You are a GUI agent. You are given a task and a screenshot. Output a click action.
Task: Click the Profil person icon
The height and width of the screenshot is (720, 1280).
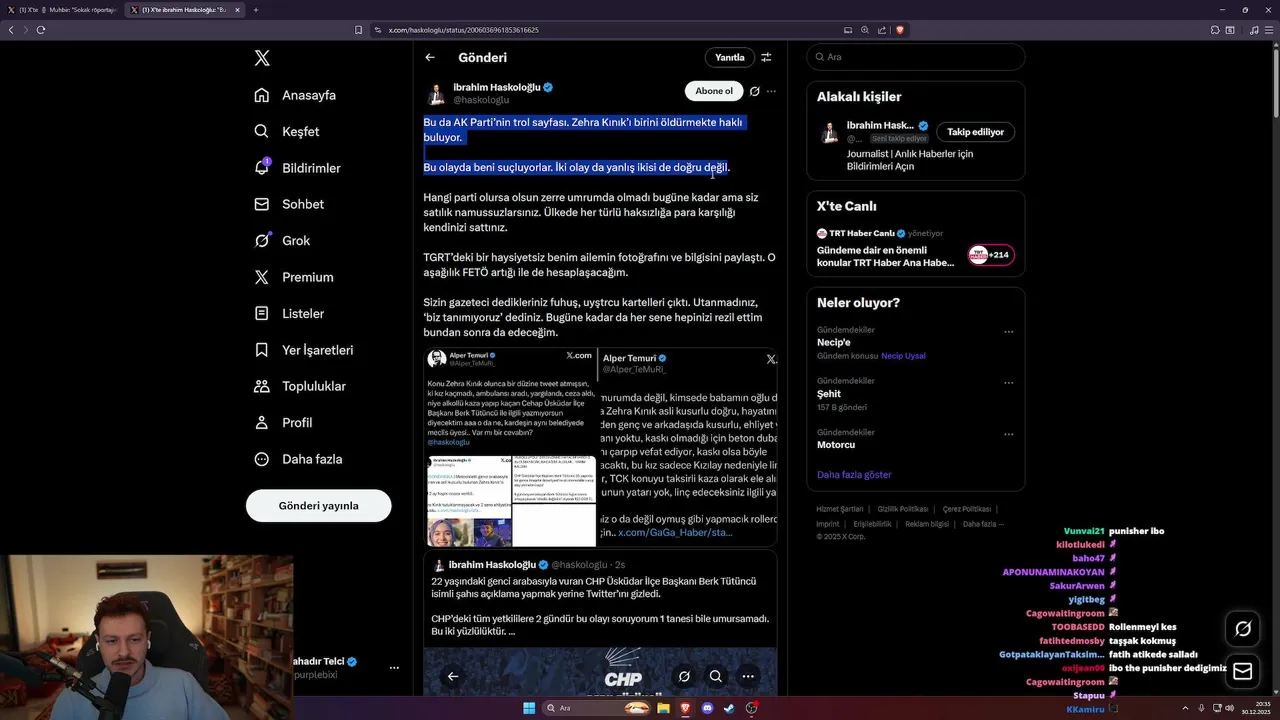tap(262, 422)
